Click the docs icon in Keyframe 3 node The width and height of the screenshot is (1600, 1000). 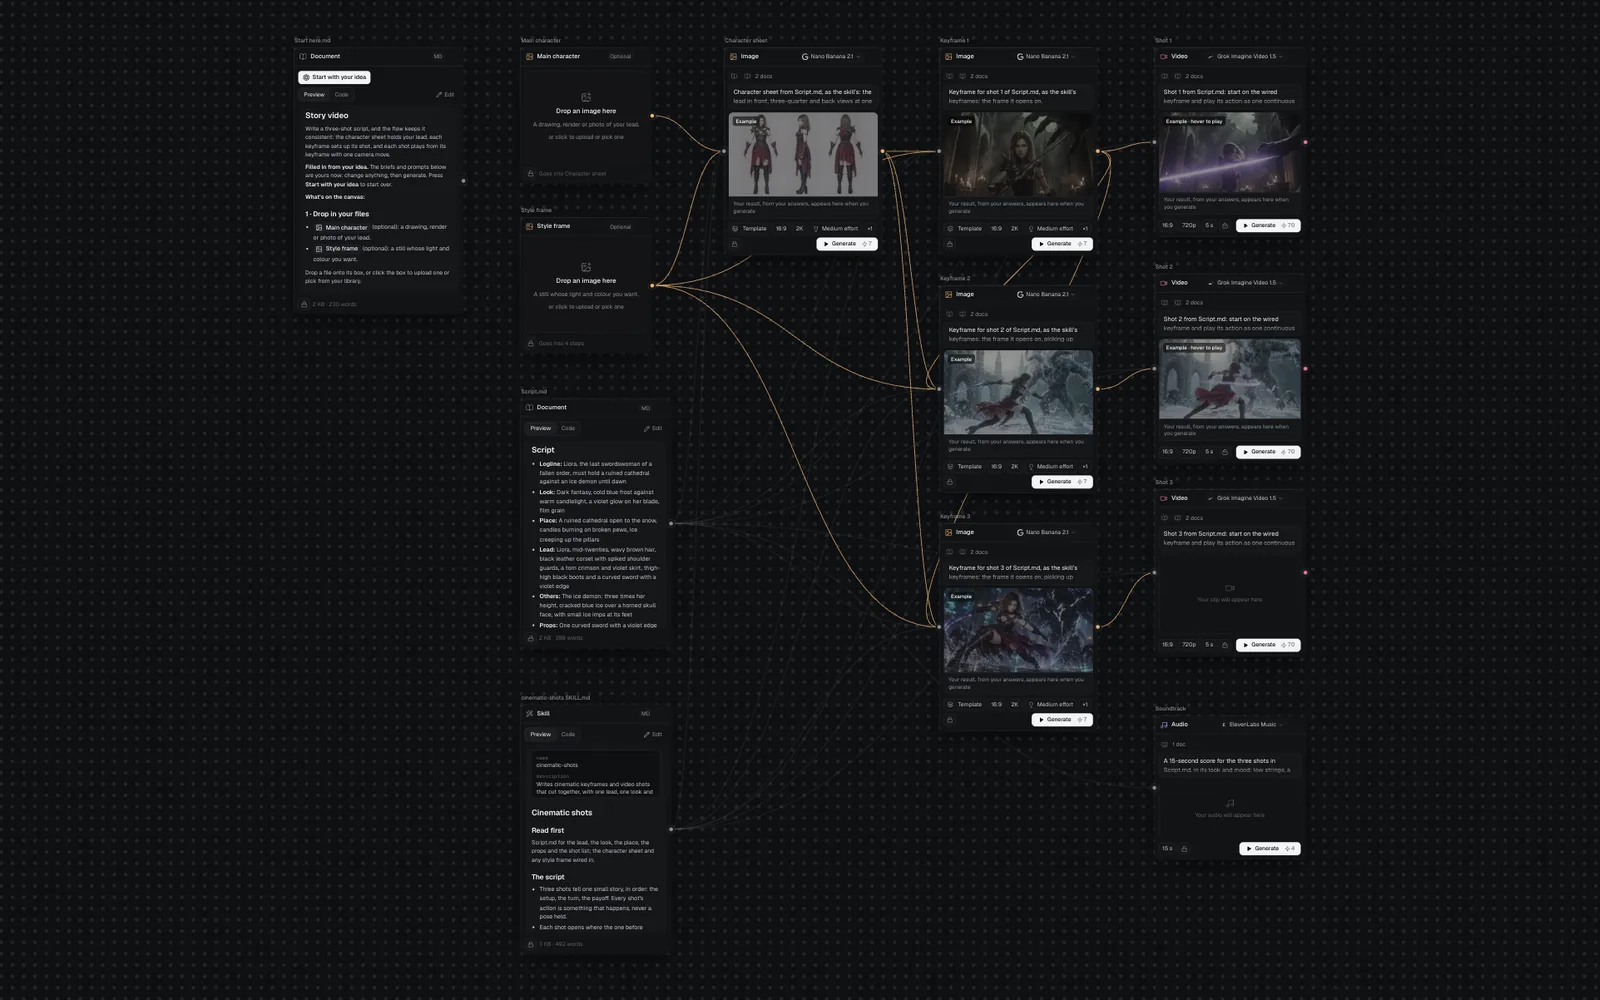tap(949, 552)
